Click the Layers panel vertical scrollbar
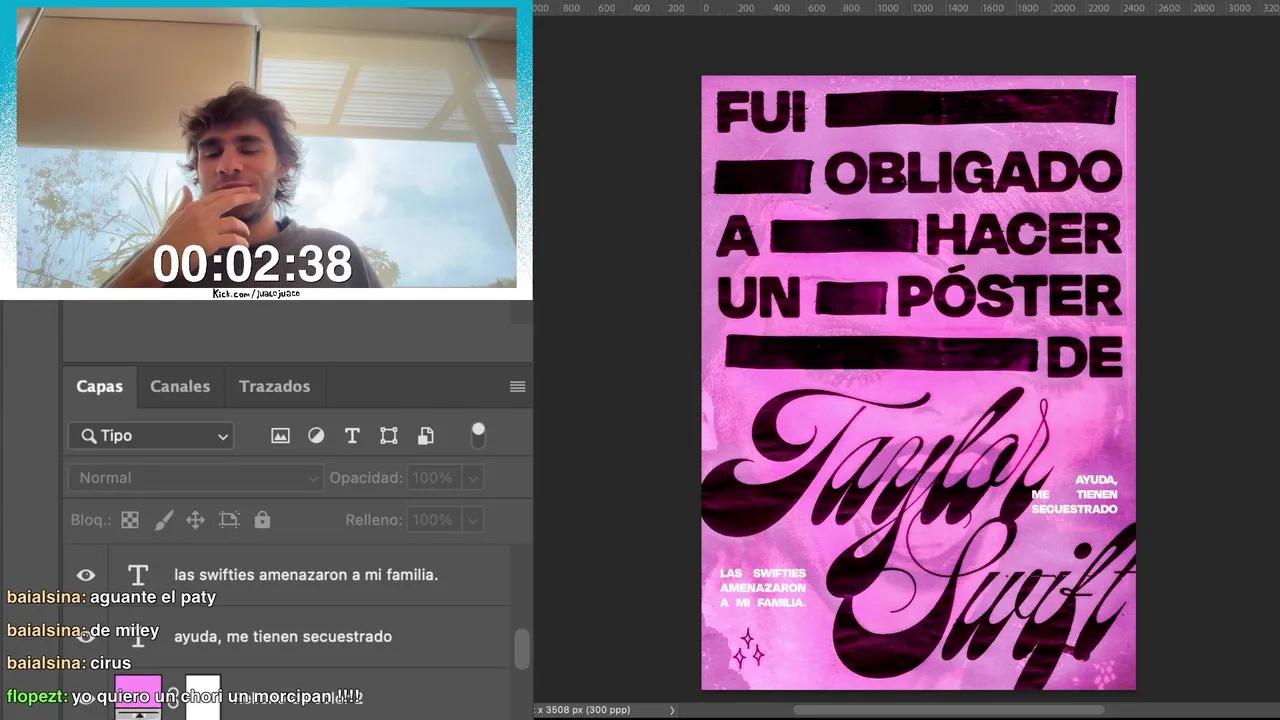This screenshot has width=1280, height=720. [x=521, y=648]
